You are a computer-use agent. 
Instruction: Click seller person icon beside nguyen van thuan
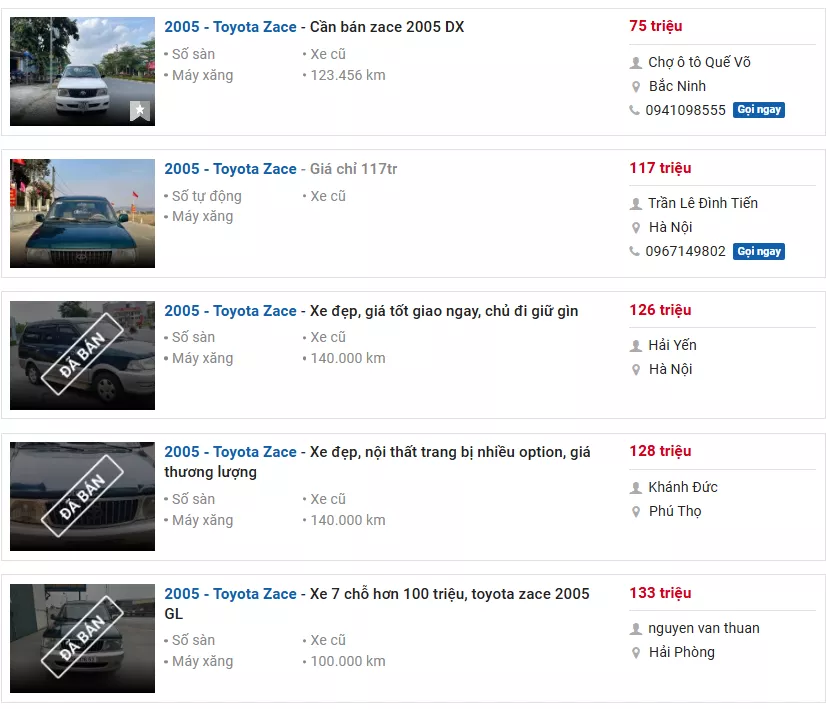pos(635,629)
